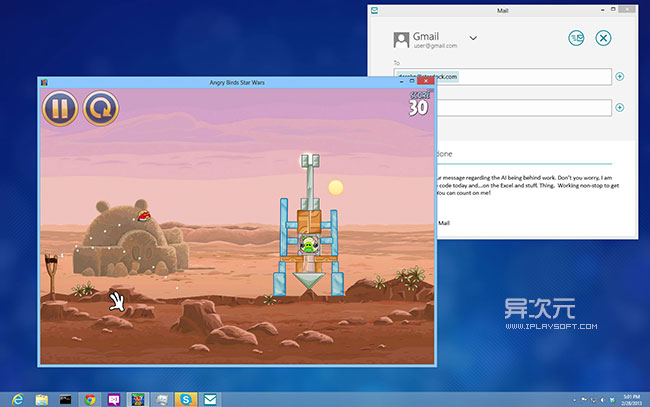
Task: Click the Cc input field in Mail
Action: 524,108
